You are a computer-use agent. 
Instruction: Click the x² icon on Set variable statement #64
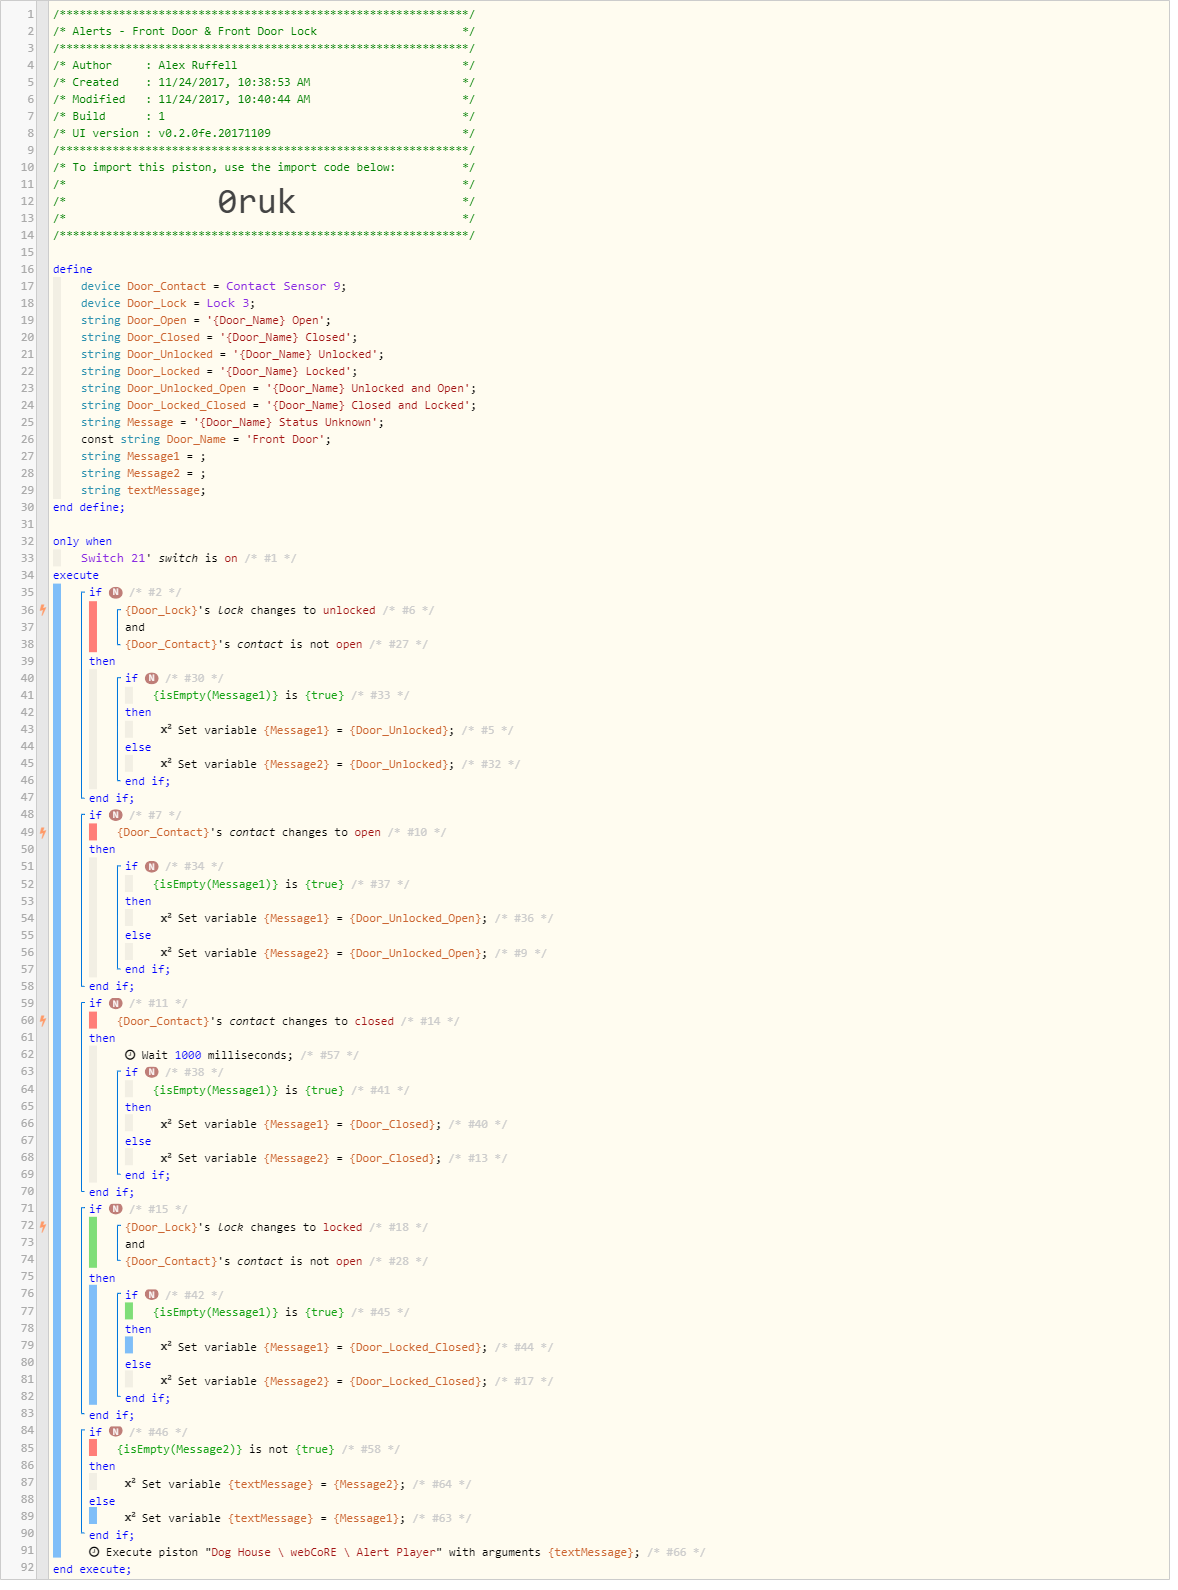coord(130,1484)
